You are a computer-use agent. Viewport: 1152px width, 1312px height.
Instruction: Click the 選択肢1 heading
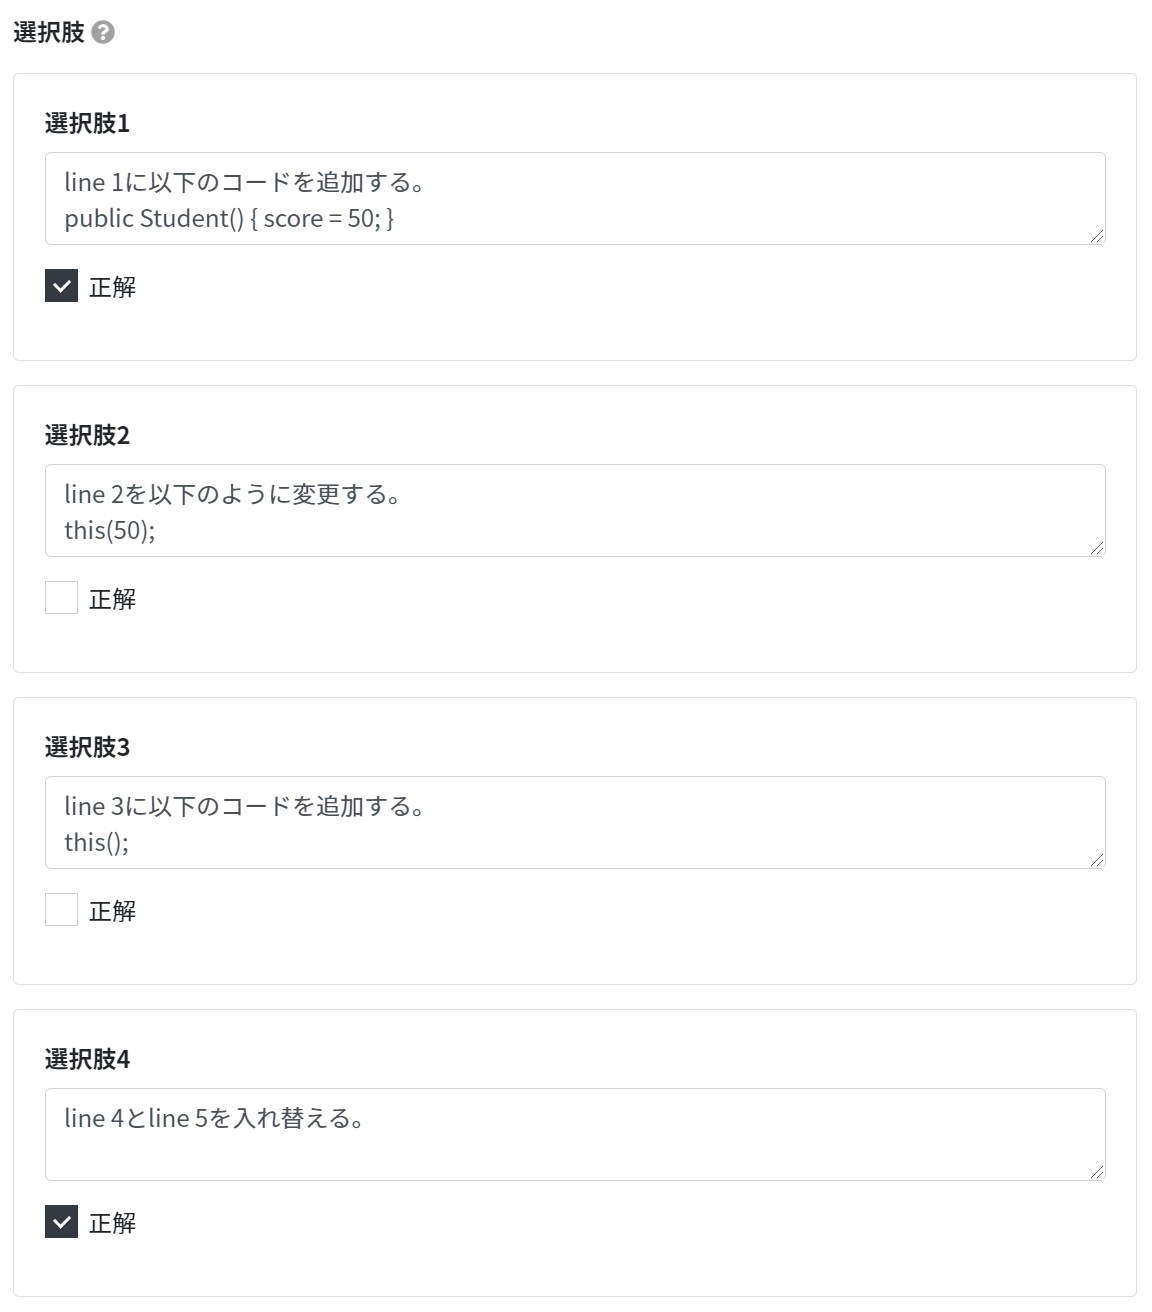click(x=87, y=123)
